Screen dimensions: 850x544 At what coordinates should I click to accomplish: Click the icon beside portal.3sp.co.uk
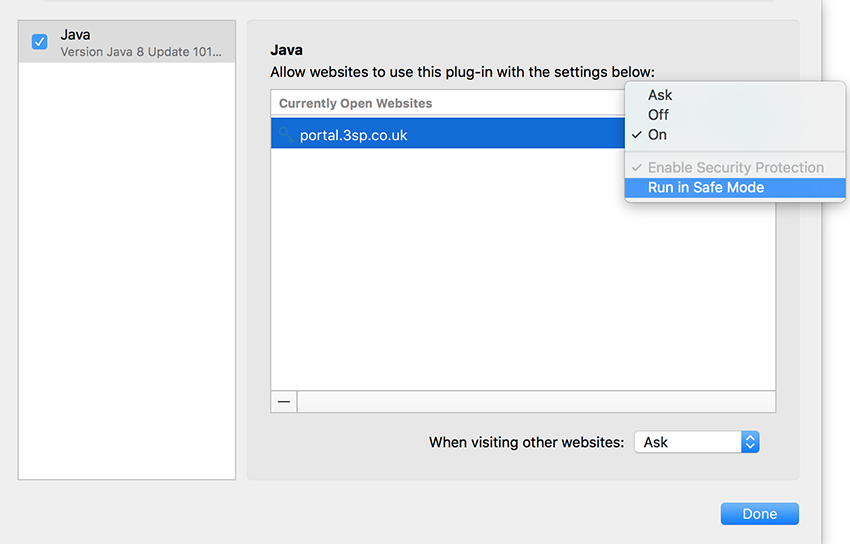(286, 134)
